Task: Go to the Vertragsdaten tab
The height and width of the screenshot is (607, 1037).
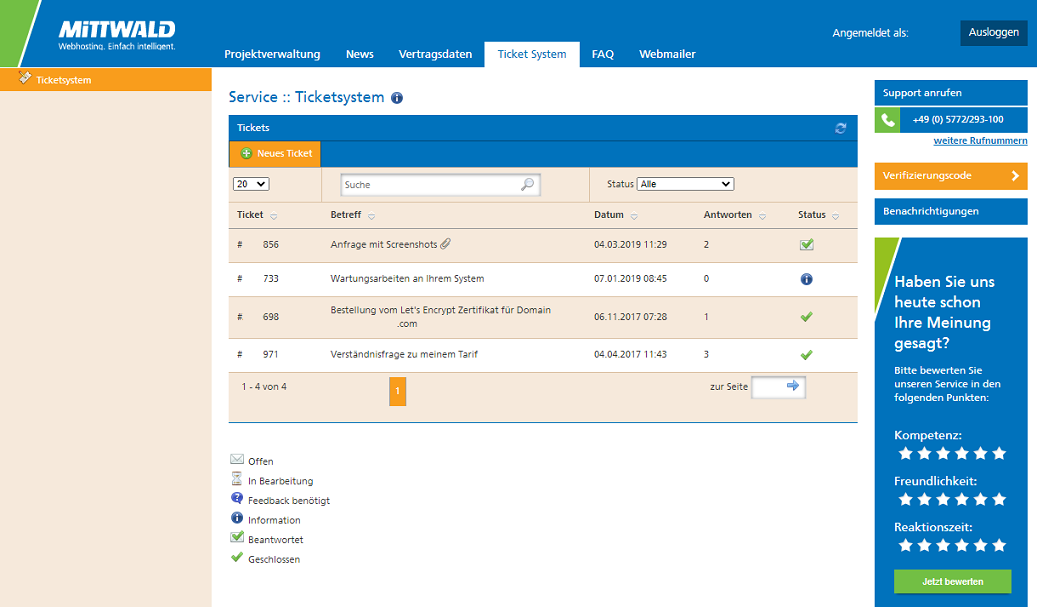Action: pos(435,54)
